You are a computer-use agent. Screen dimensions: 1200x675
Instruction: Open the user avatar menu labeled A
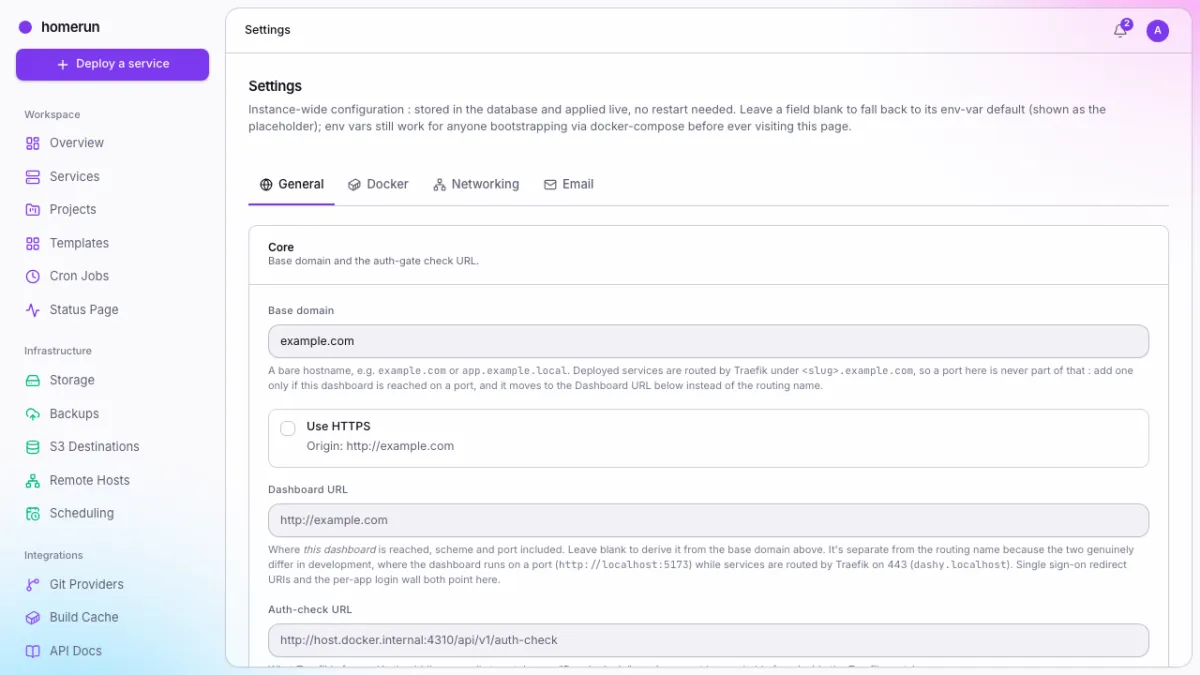1157,31
